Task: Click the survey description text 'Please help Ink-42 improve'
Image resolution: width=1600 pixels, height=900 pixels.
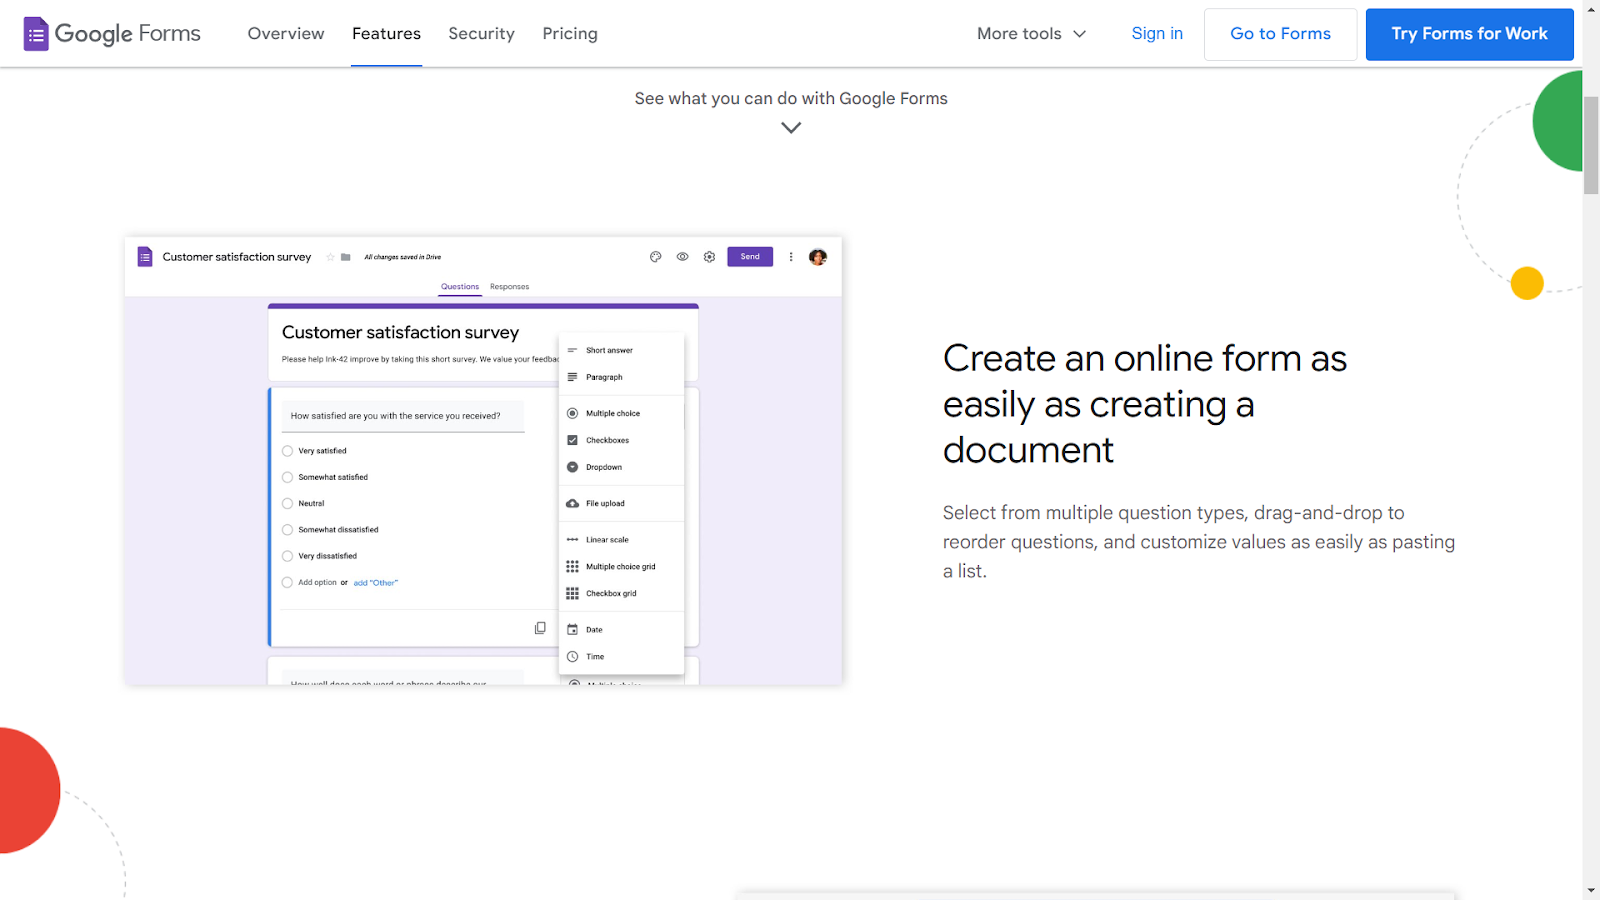Action: (x=420, y=359)
